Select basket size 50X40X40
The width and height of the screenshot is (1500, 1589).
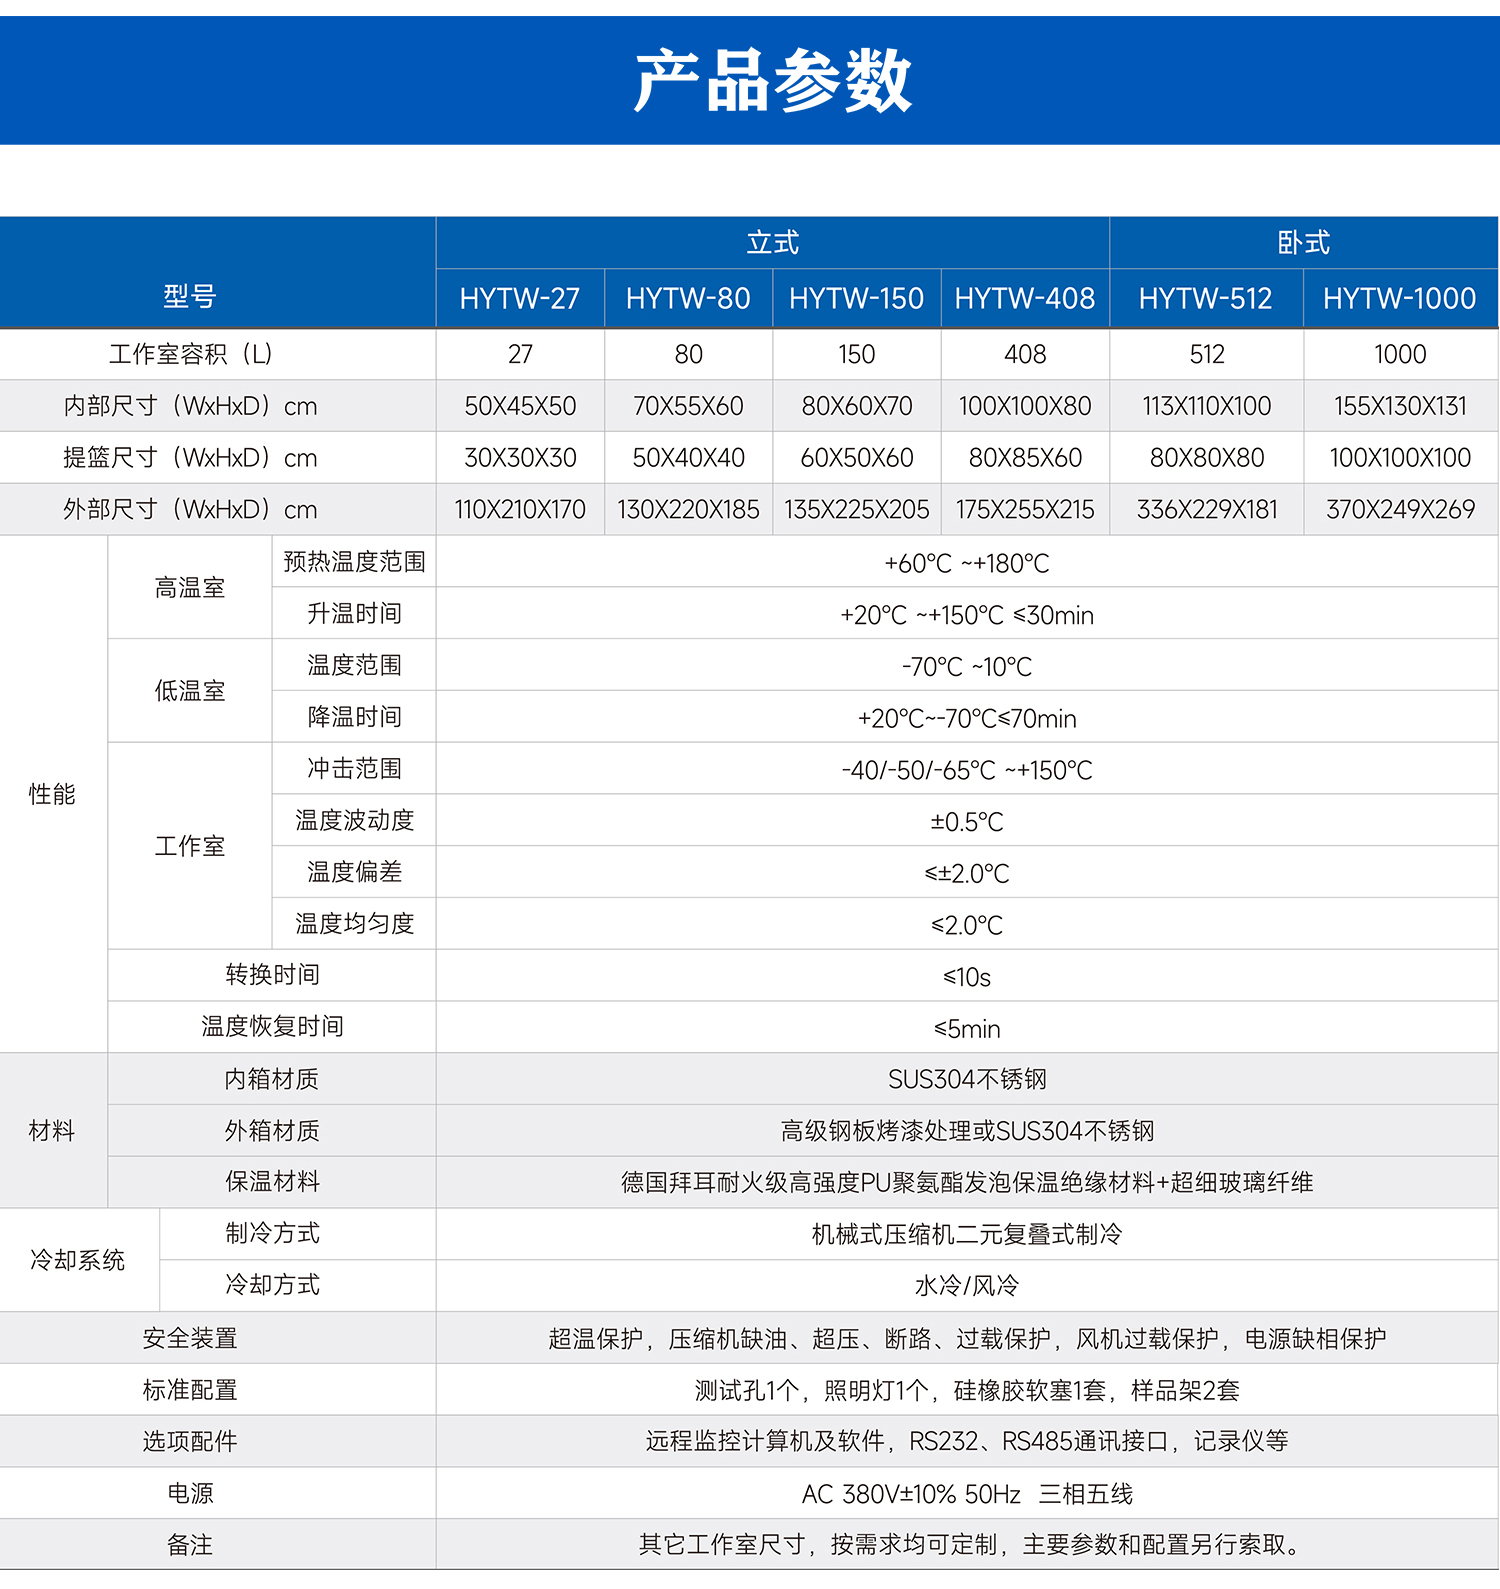coord(688,458)
